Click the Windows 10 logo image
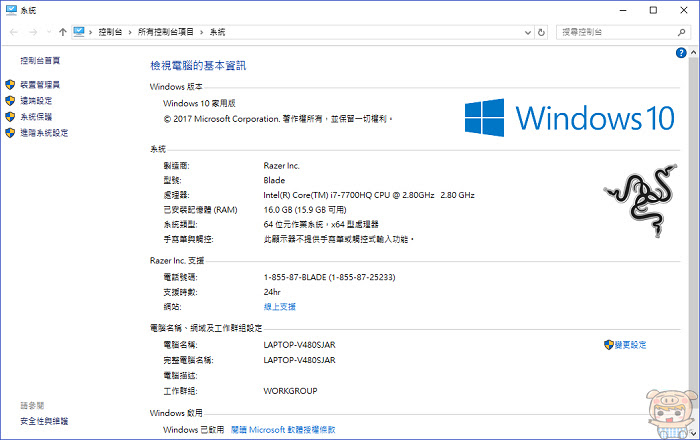This screenshot has width=700, height=440. coord(569,118)
